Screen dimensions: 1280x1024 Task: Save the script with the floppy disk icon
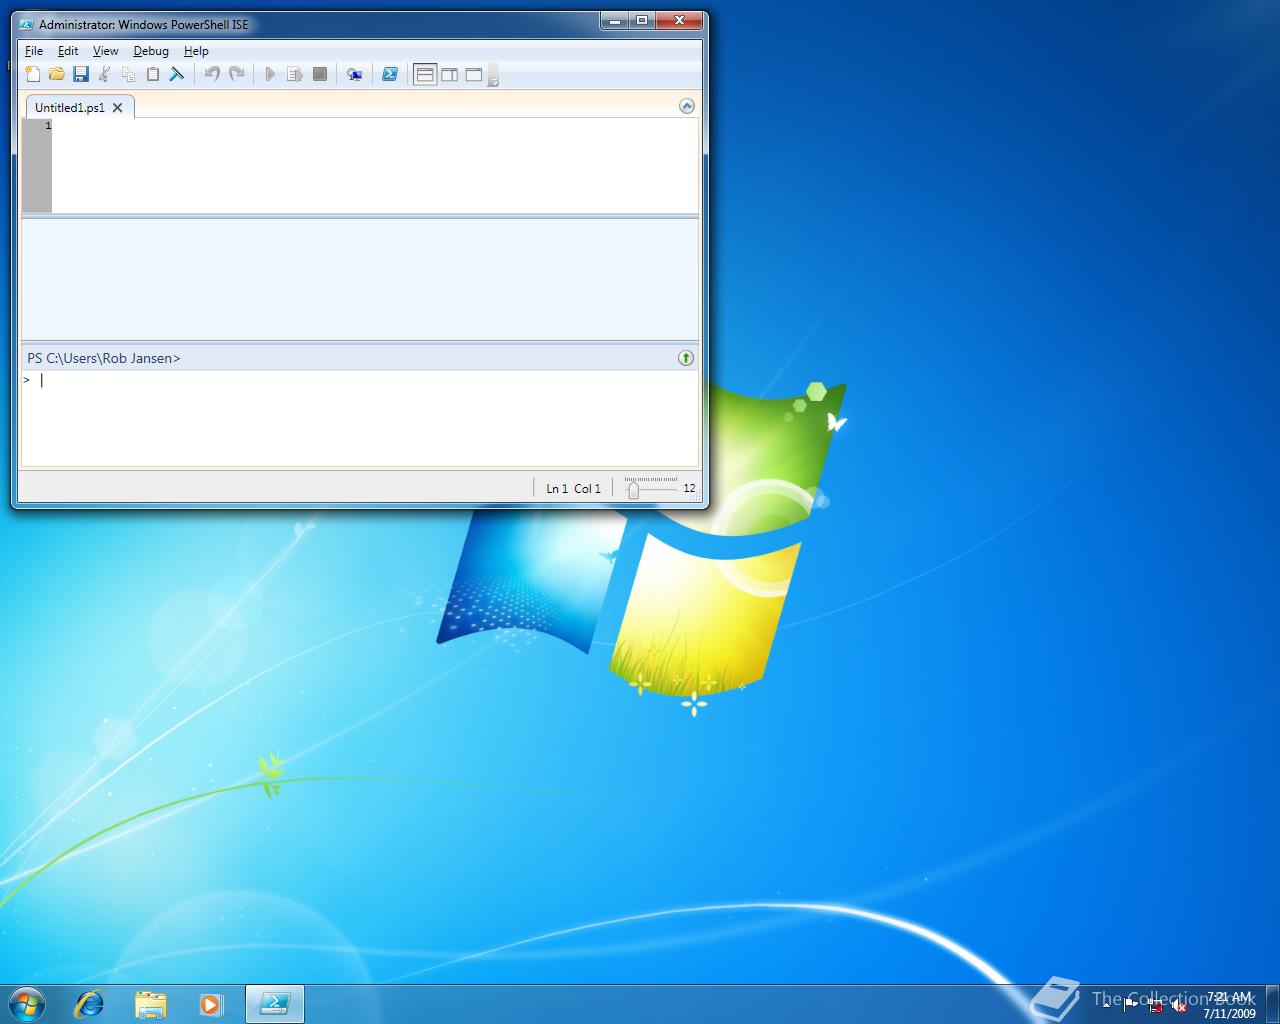[x=81, y=74]
